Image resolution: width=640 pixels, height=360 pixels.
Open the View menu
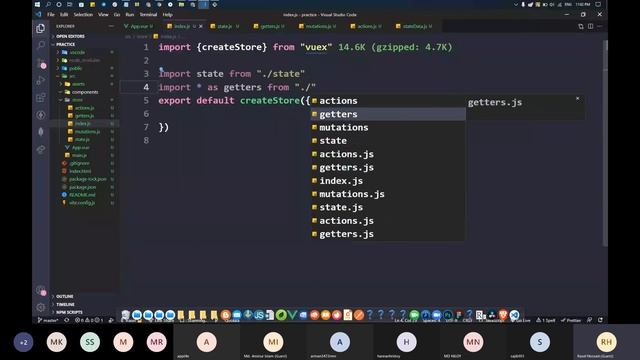click(103, 14)
